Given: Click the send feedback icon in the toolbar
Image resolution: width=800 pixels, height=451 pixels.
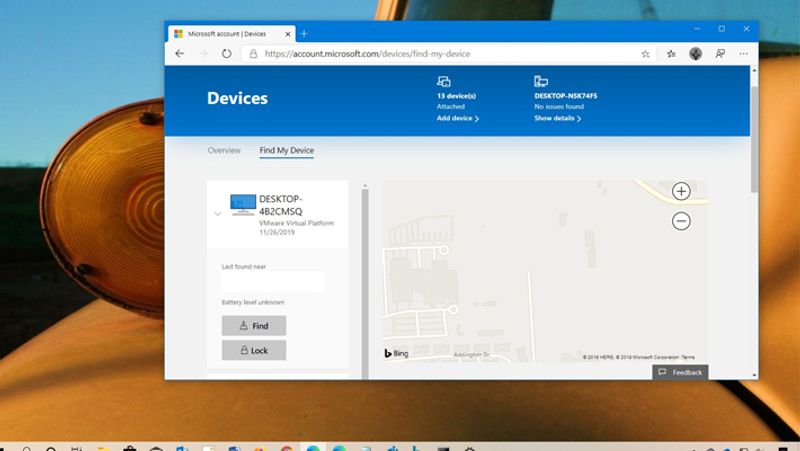Looking at the screenshot, I should (720, 54).
